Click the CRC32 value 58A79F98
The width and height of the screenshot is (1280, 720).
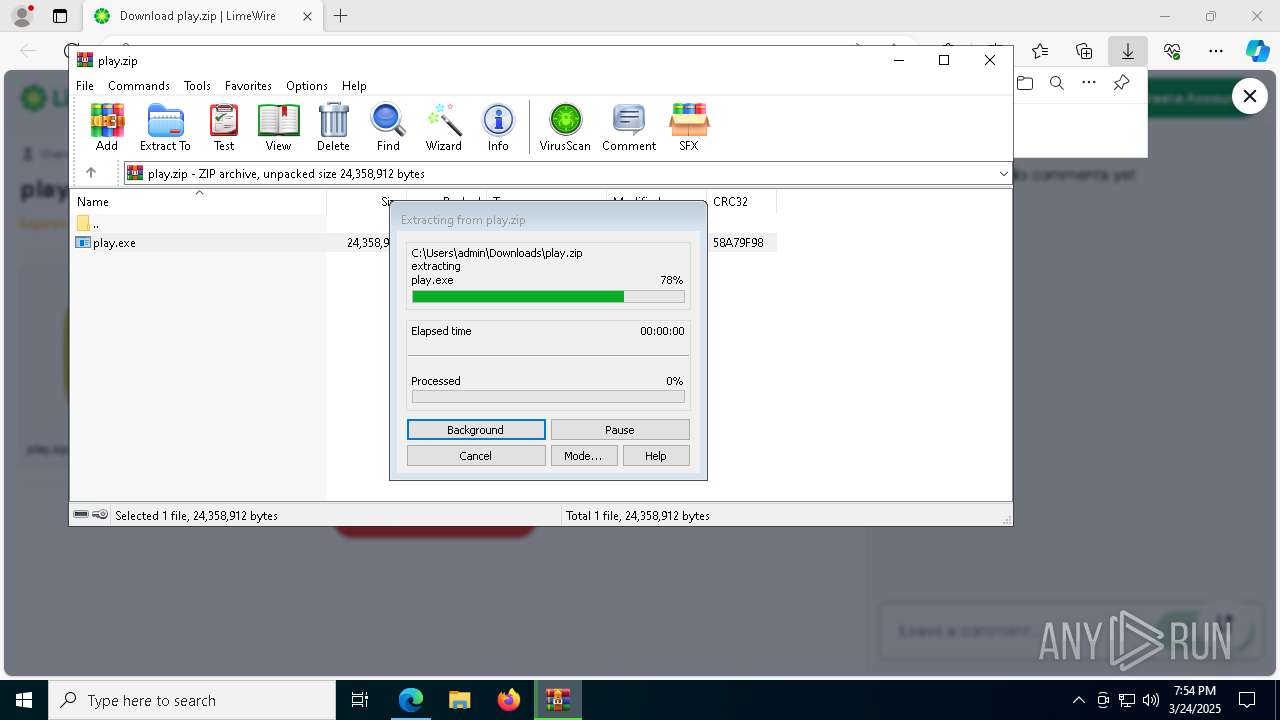[738, 242]
